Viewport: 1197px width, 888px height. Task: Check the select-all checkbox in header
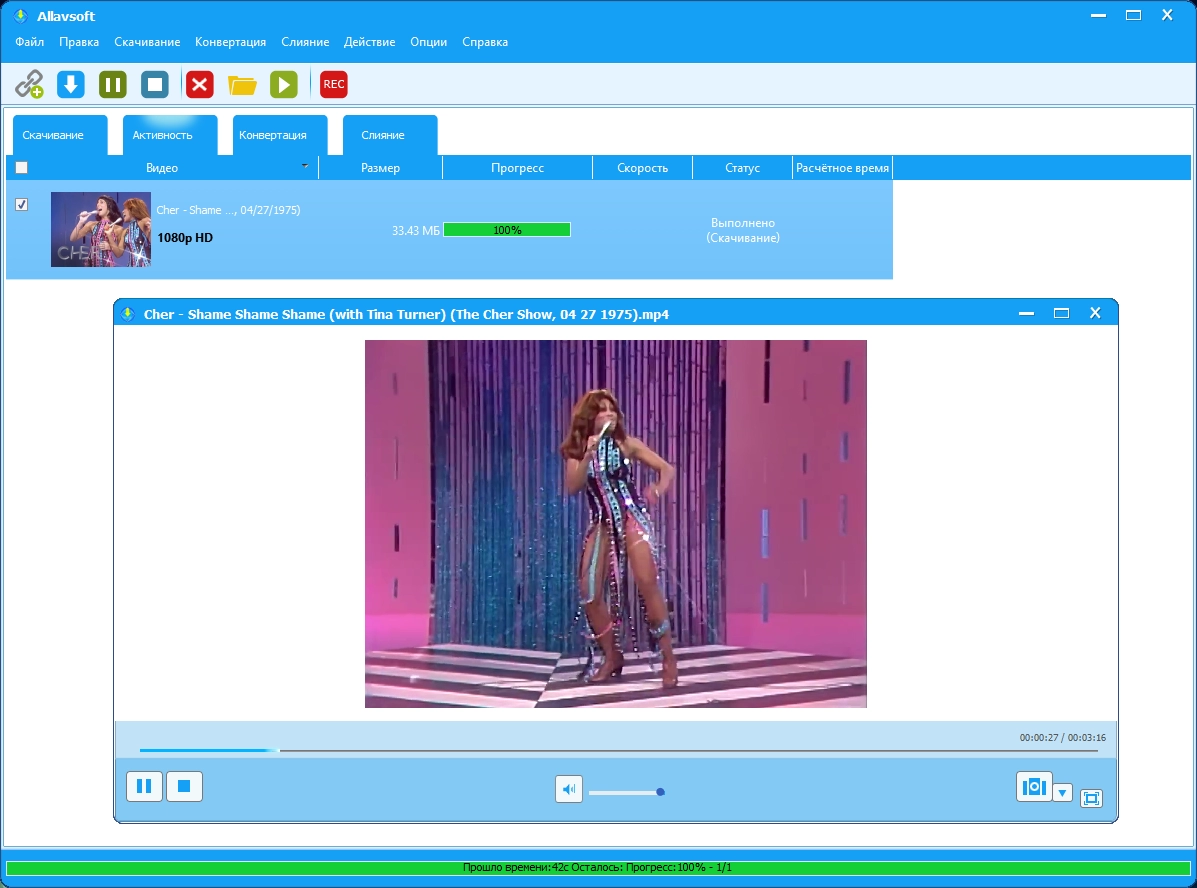[21, 167]
